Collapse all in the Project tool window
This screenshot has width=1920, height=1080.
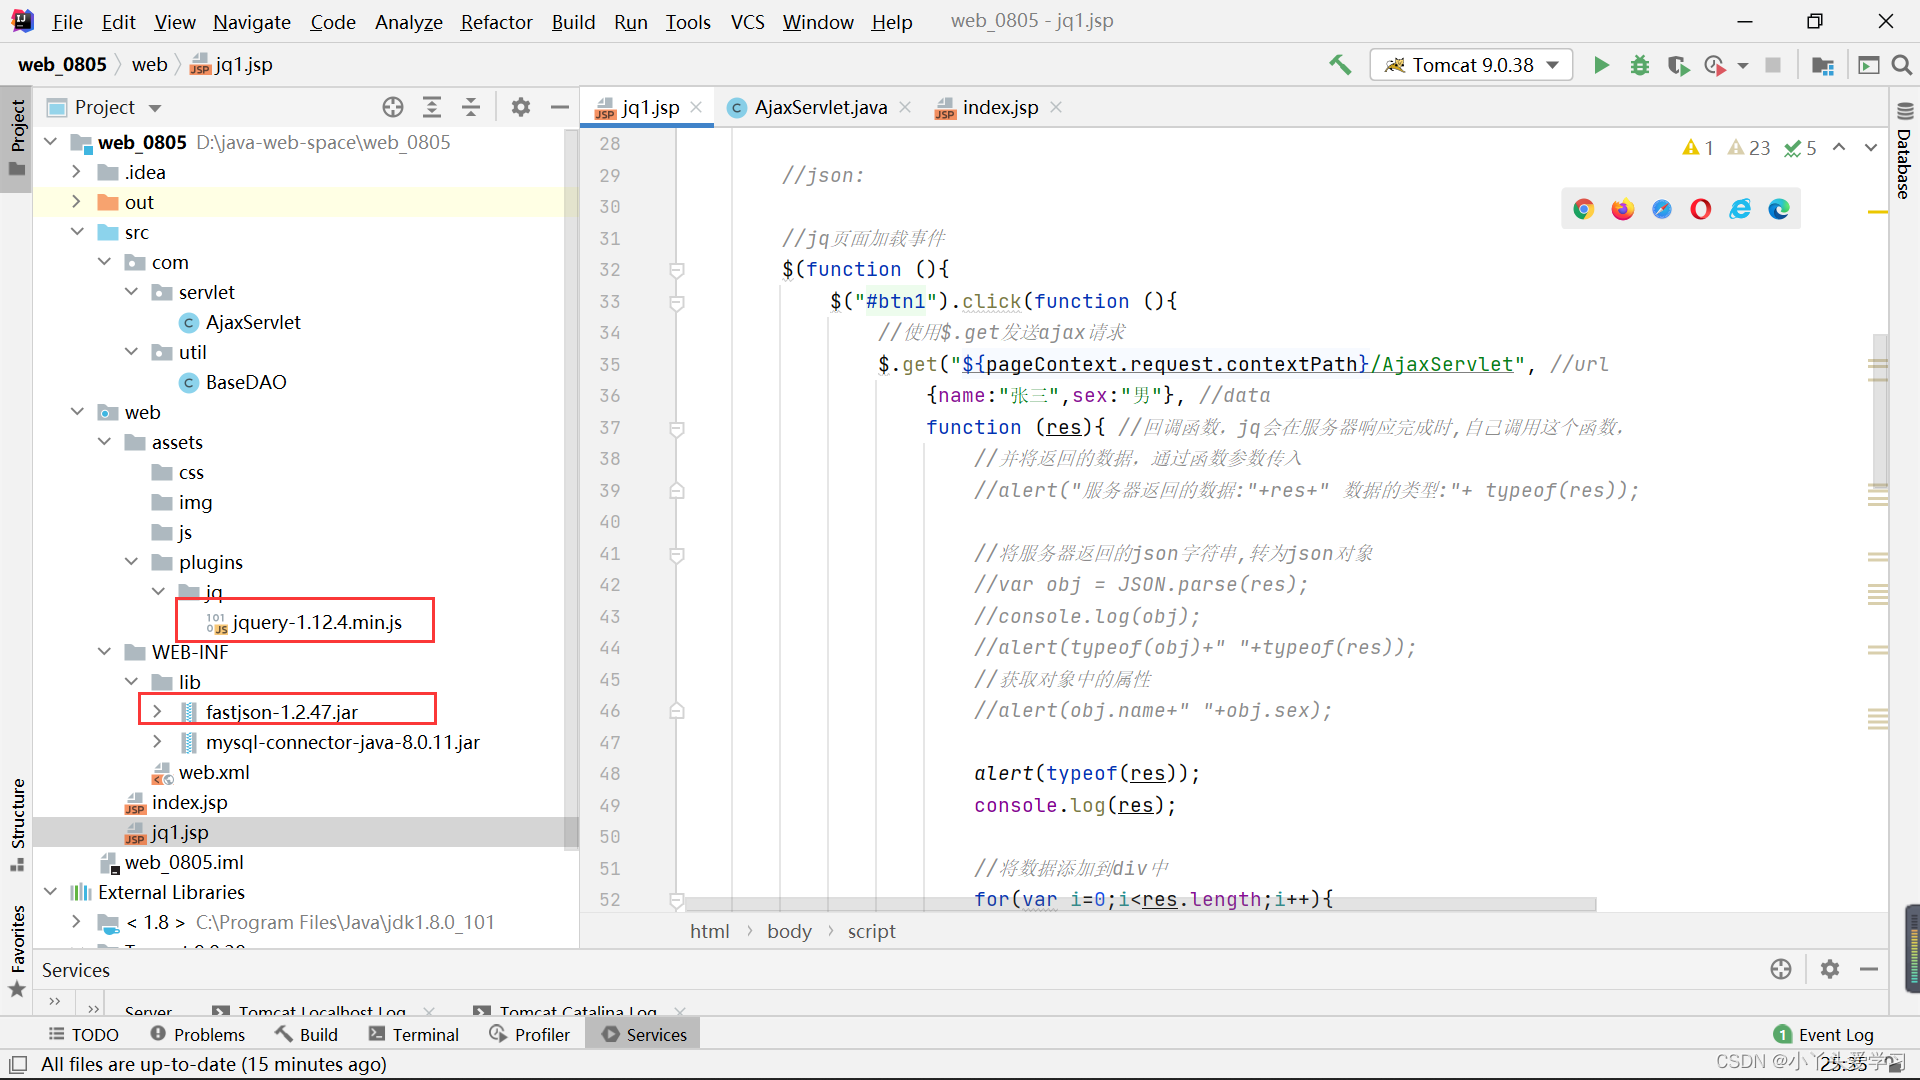point(471,107)
